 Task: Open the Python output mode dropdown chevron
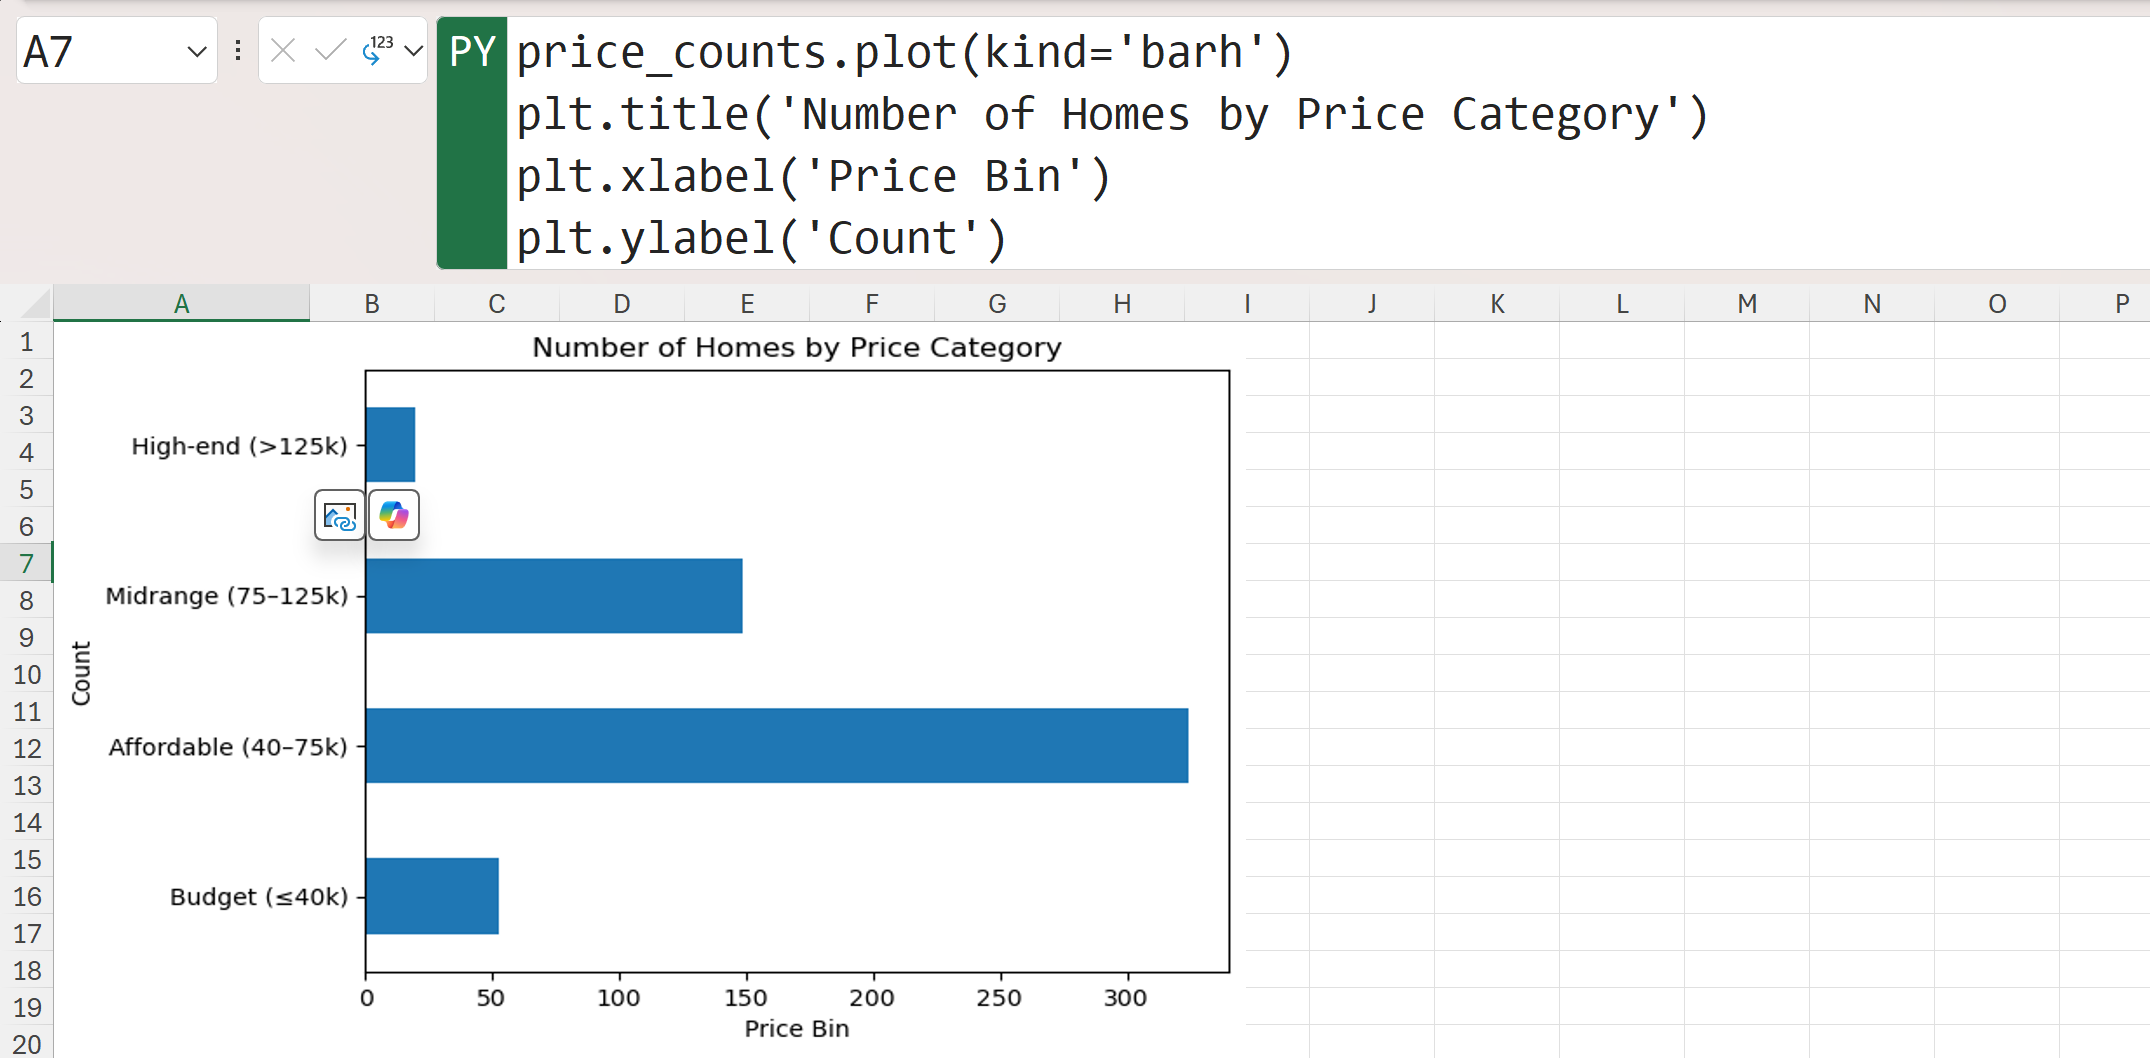click(414, 50)
